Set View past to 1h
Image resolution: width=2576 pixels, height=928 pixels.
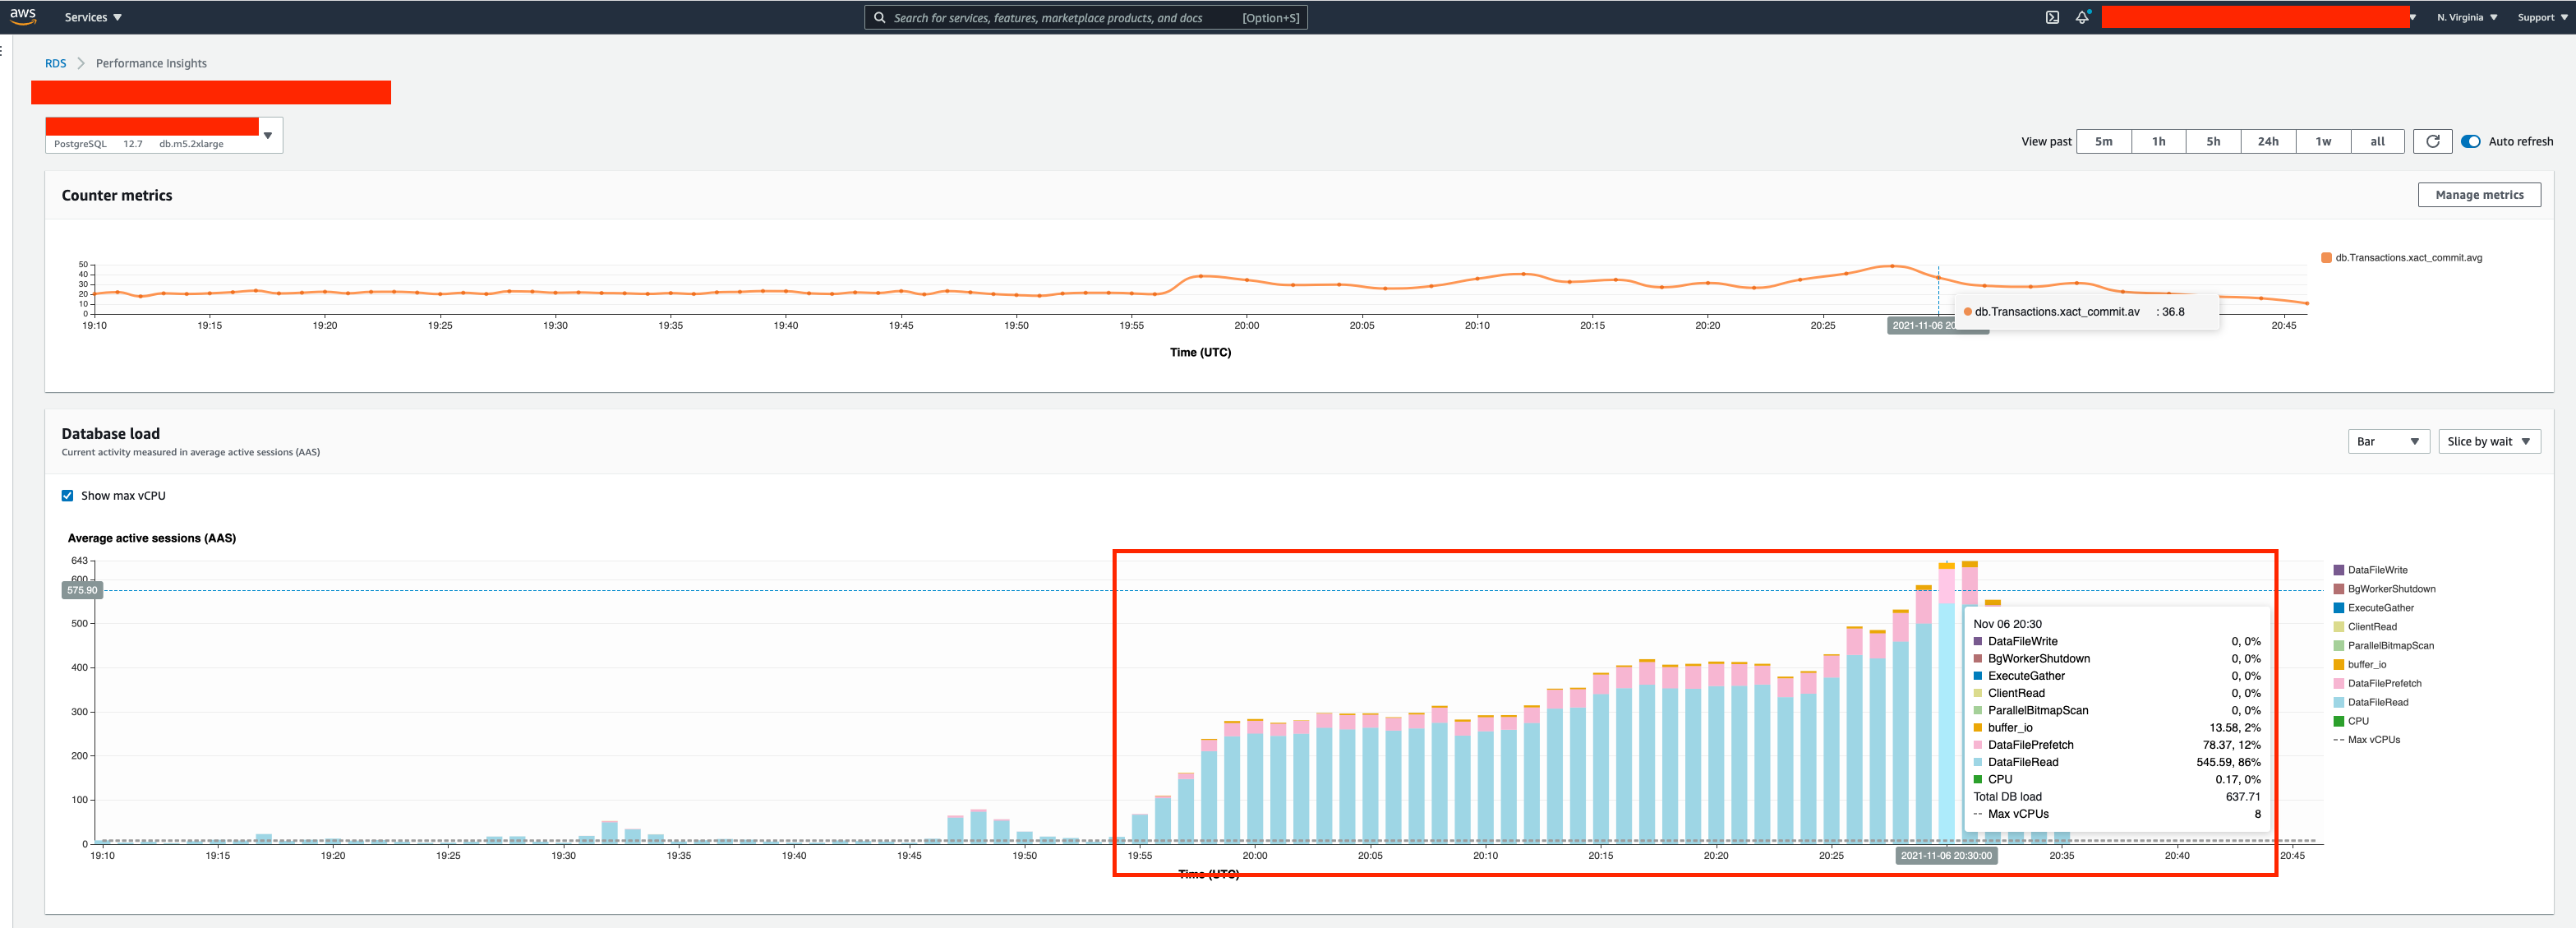point(2158,141)
